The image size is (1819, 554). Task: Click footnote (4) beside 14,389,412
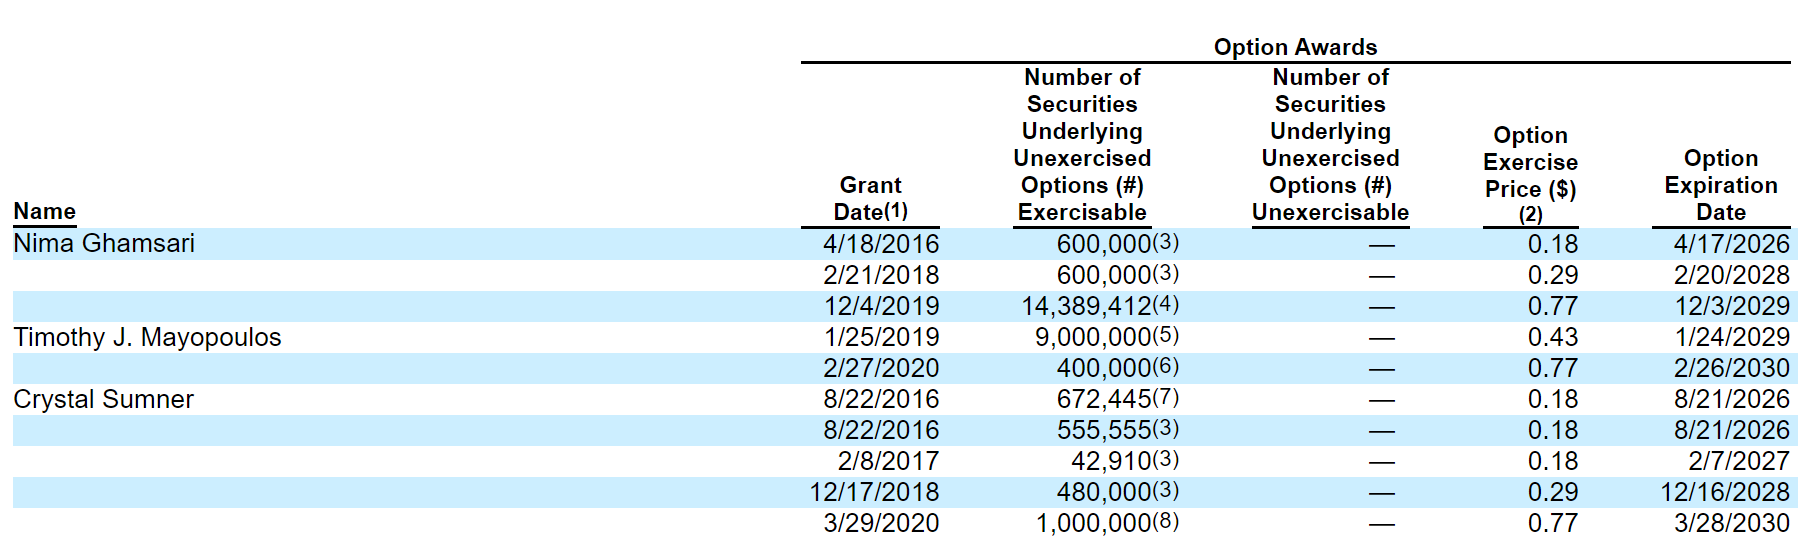1166,304
